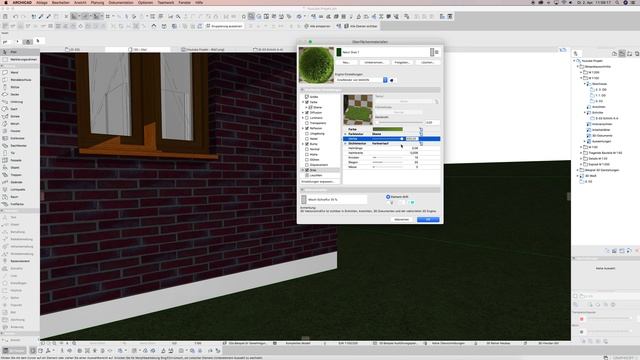640x360 pixels.
Task: Open the Bearbeiten menu
Action: coord(61,2)
